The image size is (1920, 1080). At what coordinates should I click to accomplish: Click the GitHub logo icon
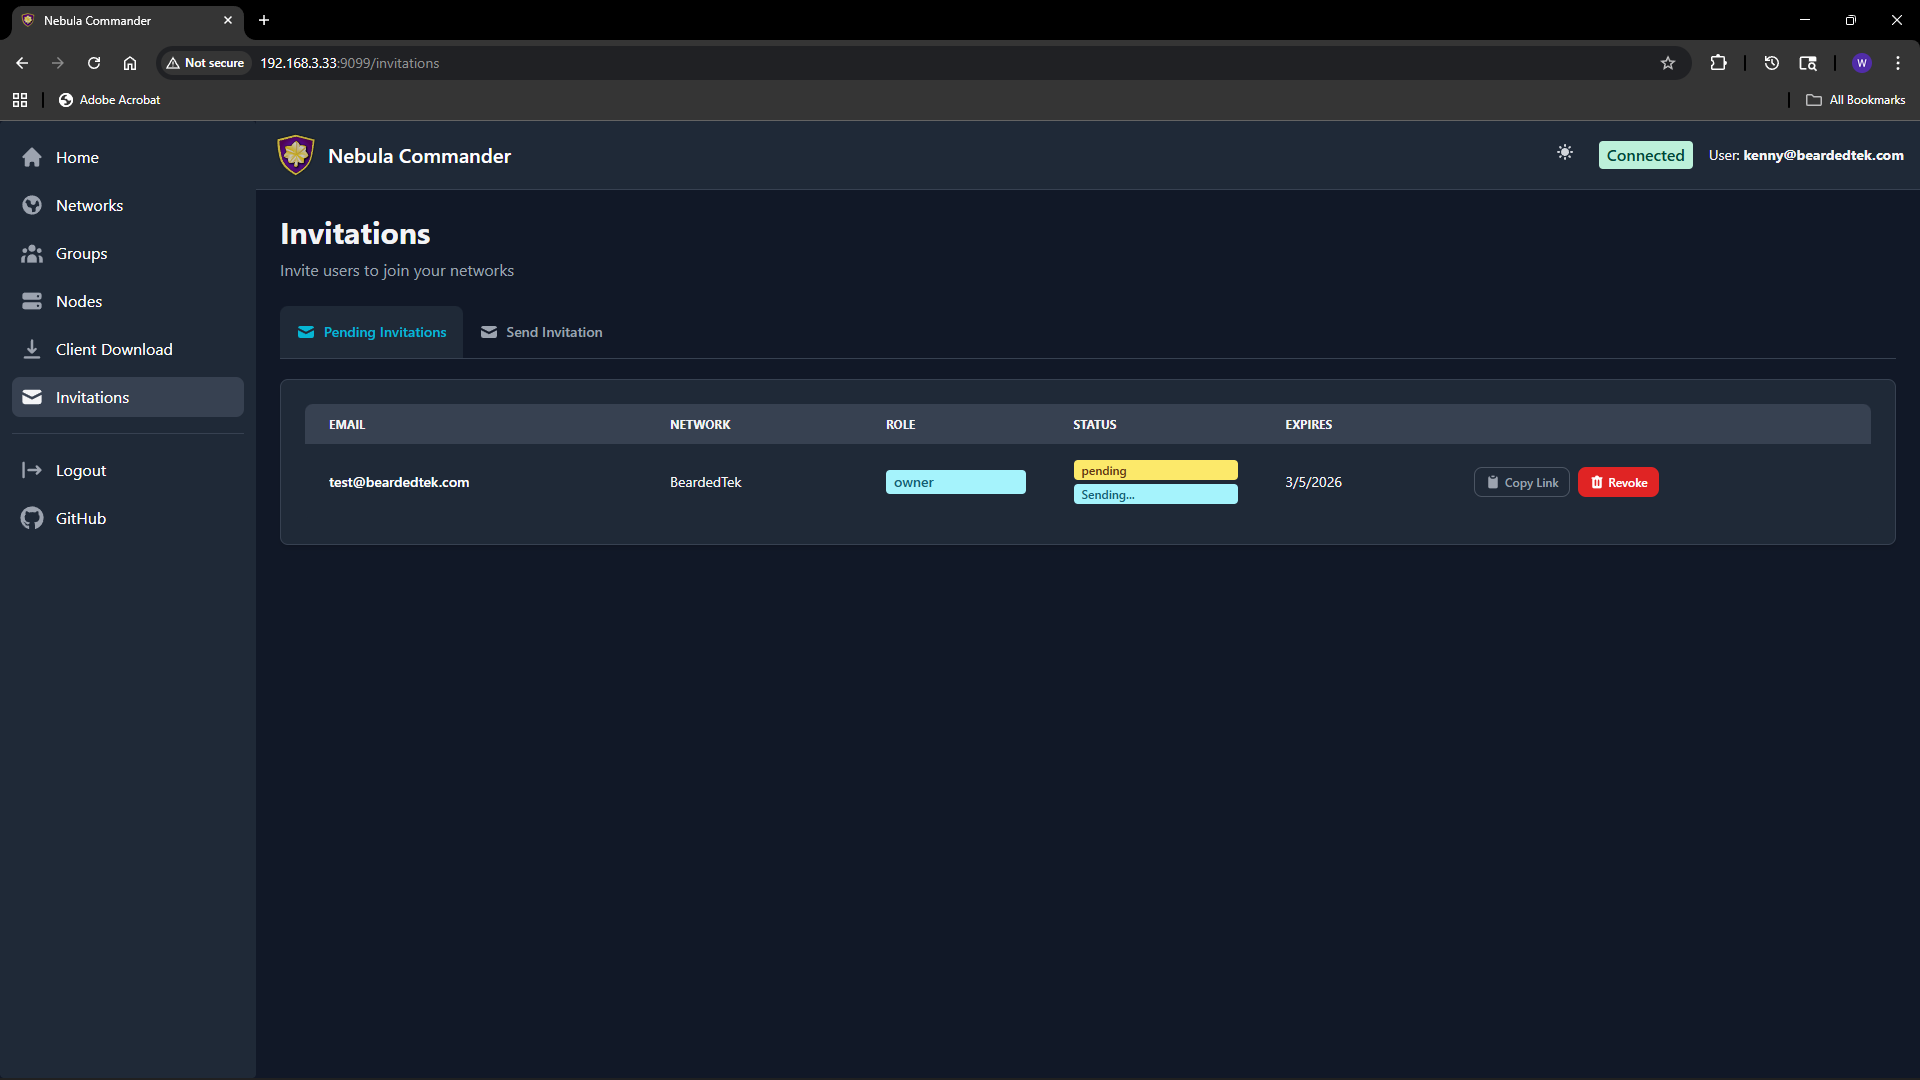(32, 518)
